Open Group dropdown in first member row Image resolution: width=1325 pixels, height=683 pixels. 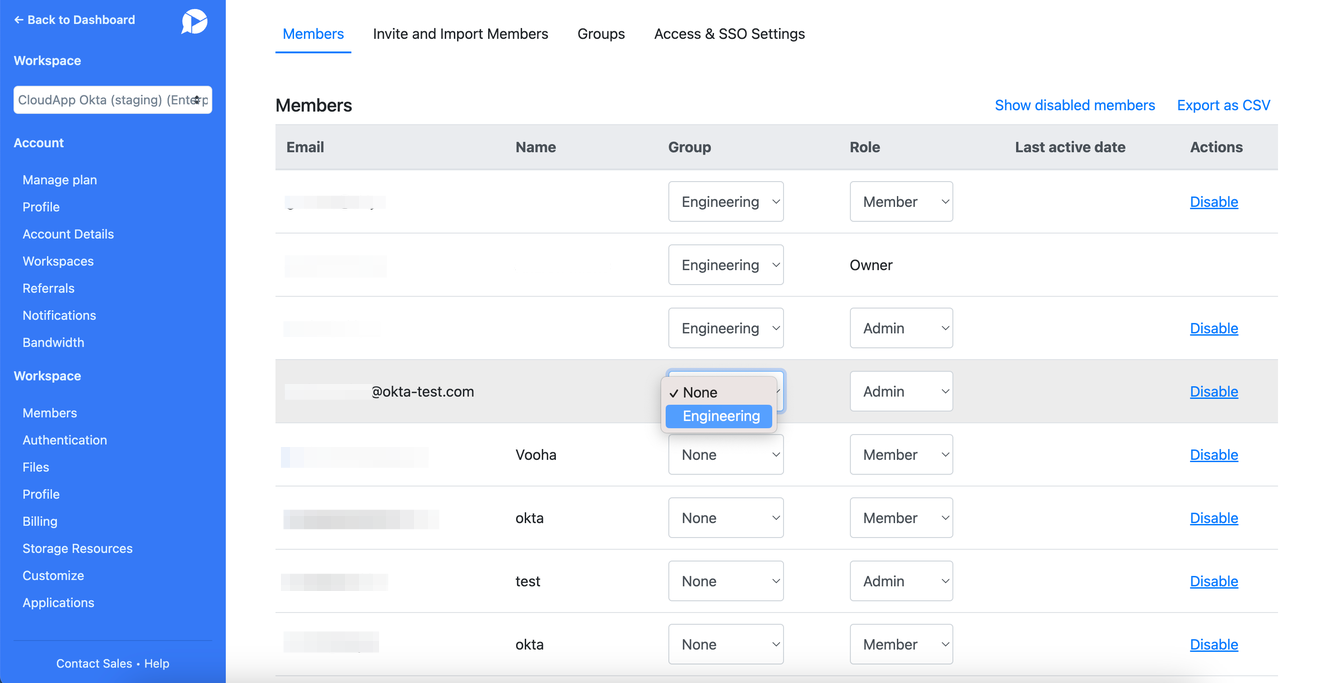pyautogui.click(x=726, y=202)
